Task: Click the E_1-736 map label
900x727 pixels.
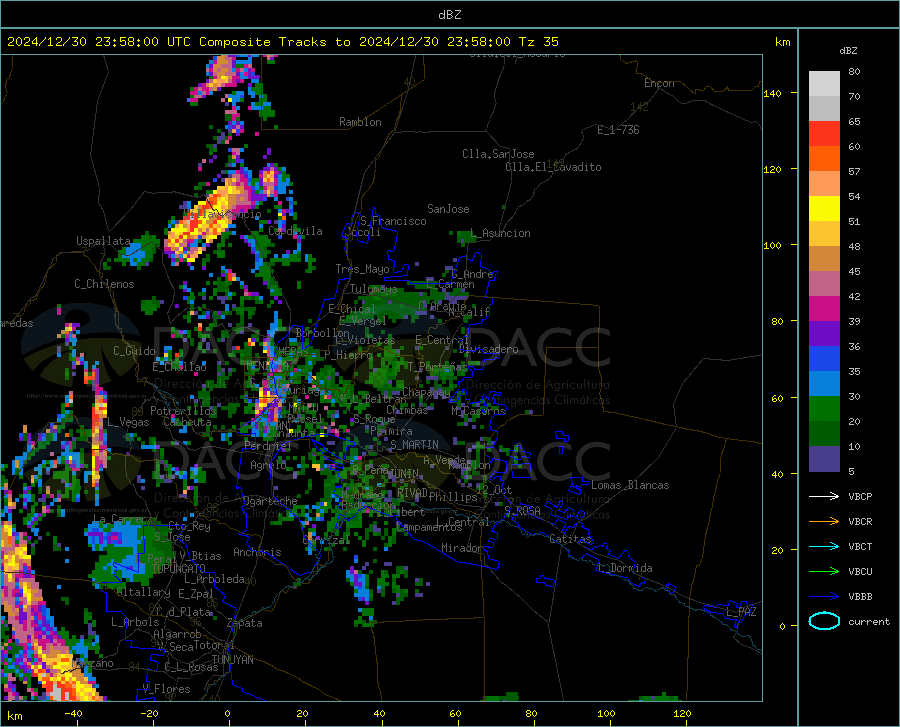Action: coord(618,130)
